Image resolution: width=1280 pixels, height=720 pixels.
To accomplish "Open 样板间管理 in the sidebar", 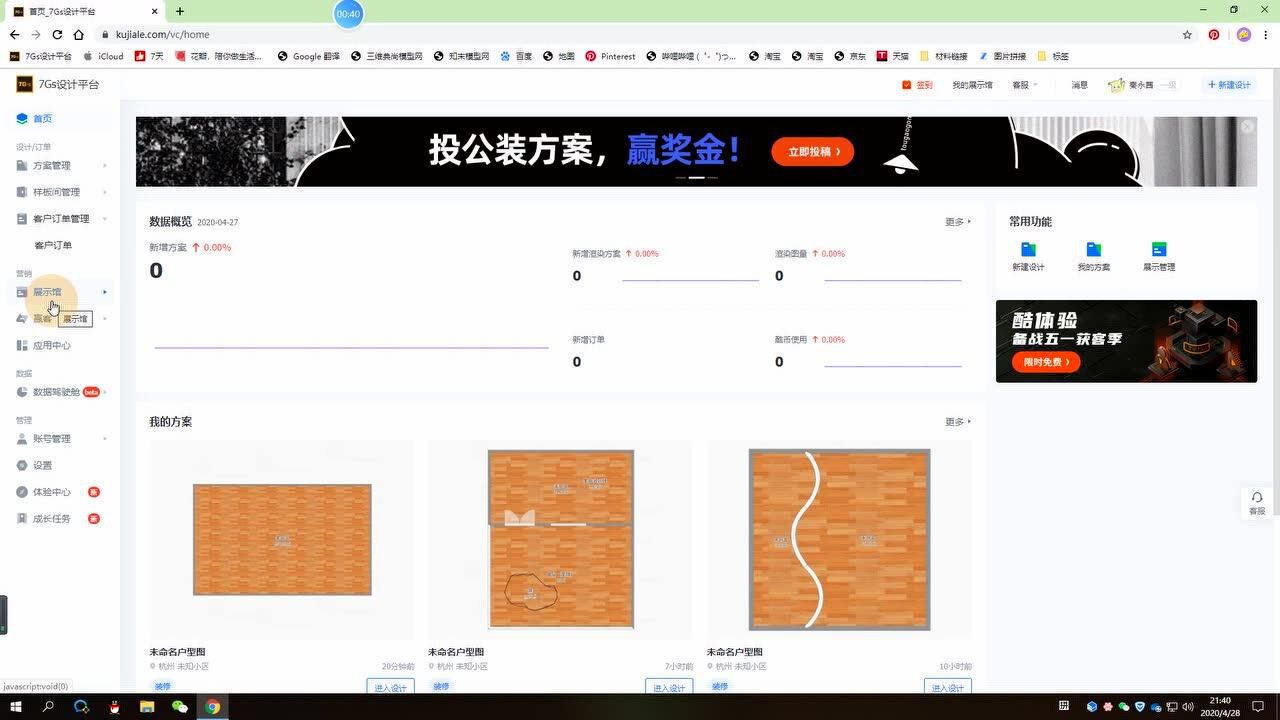I will pos(55,191).
